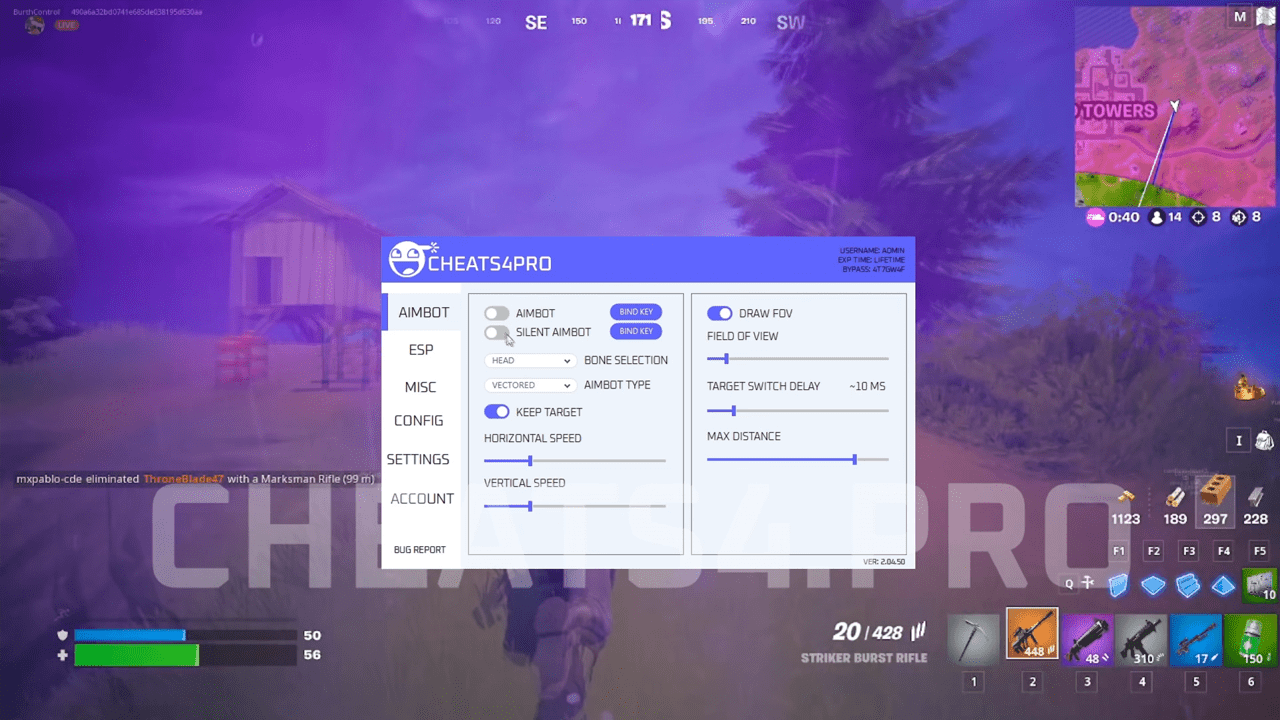Click the health plus icon next to green bar
Viewport: 1280px width, 720px height.
point(62,655)
